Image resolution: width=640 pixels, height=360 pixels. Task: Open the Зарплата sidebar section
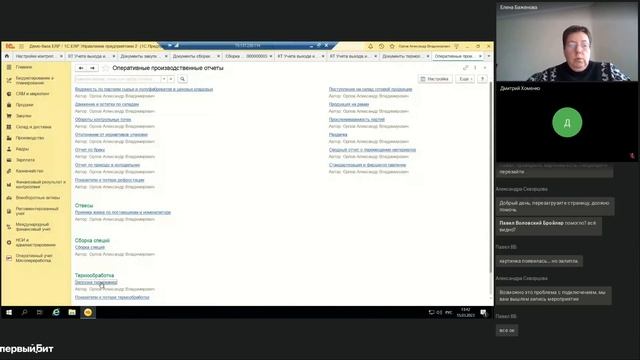[25, 160]
